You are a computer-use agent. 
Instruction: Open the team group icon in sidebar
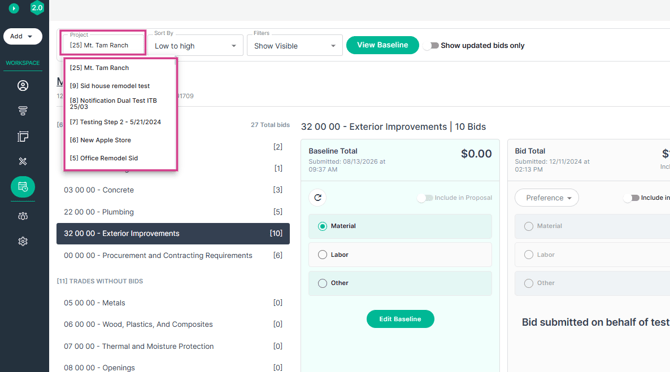23,216
